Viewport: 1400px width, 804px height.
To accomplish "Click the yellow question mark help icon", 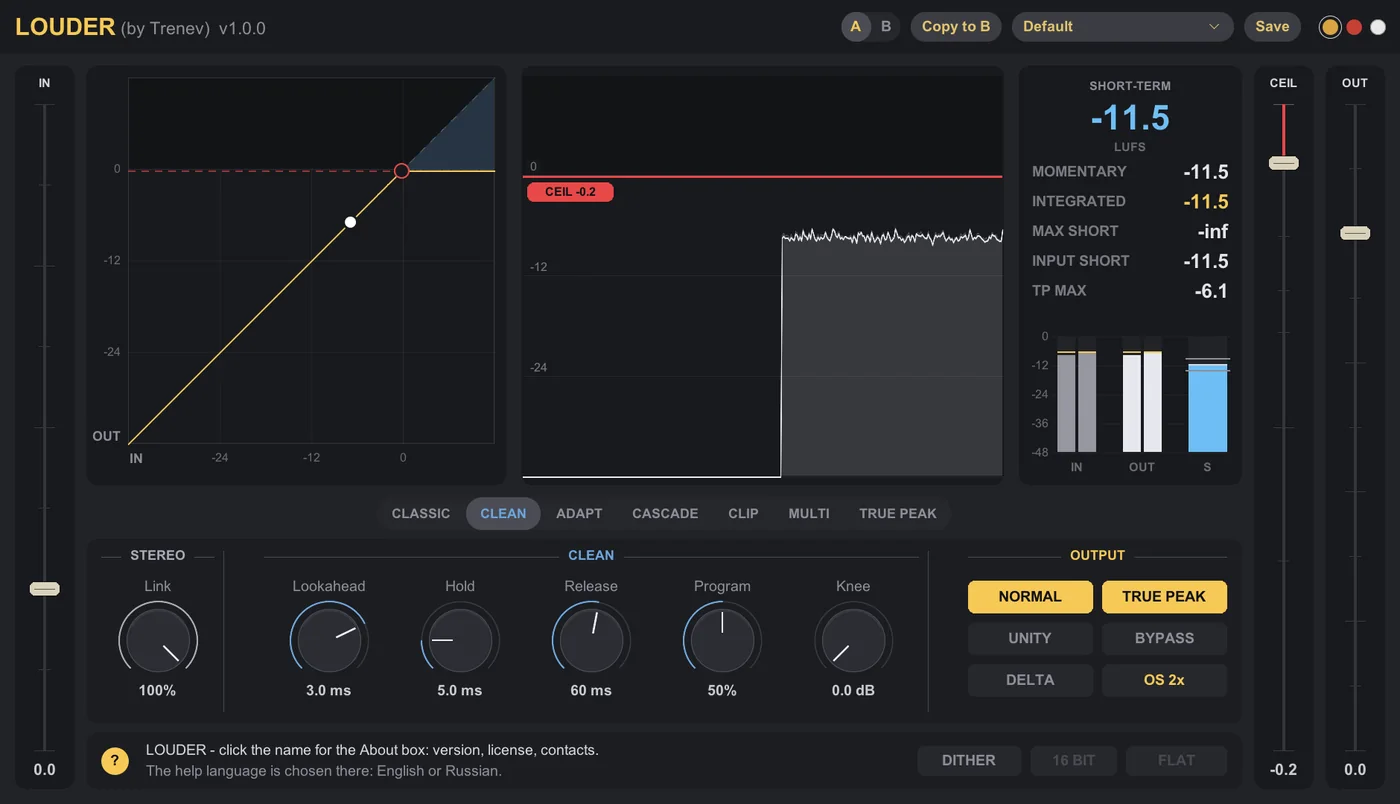I will pos(115,761).
